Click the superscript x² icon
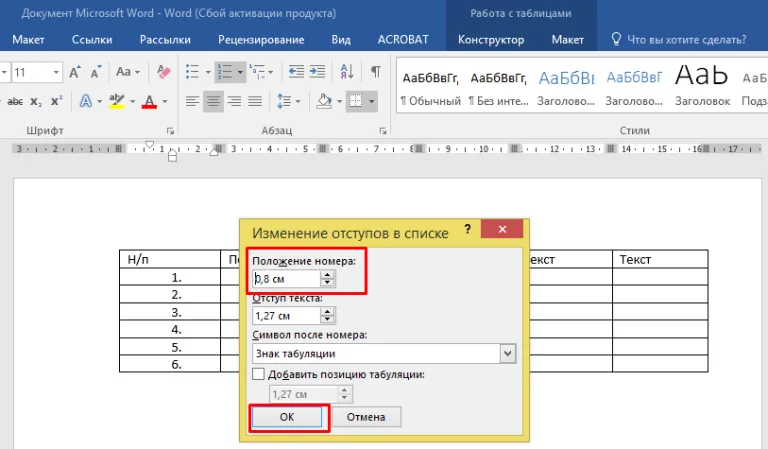 (57, 101)
